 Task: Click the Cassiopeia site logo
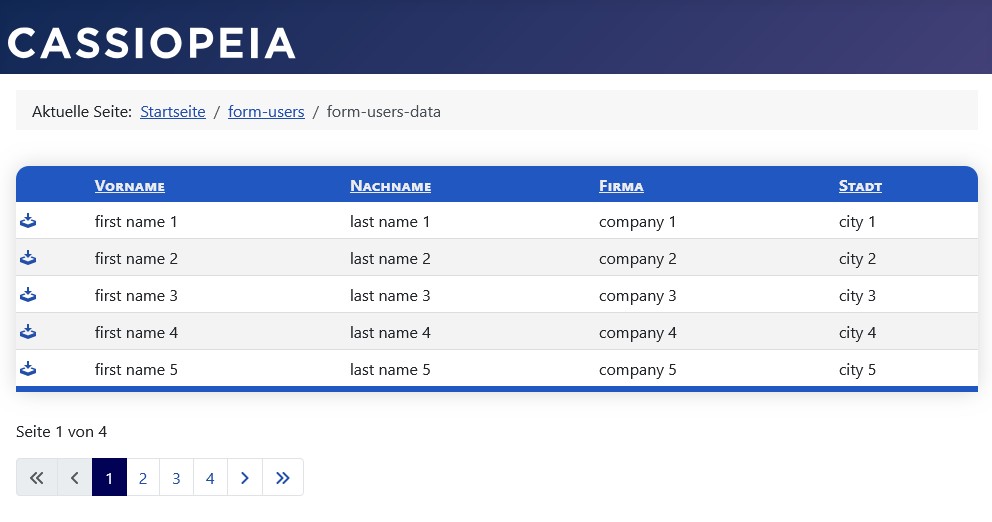click(152, 43)
